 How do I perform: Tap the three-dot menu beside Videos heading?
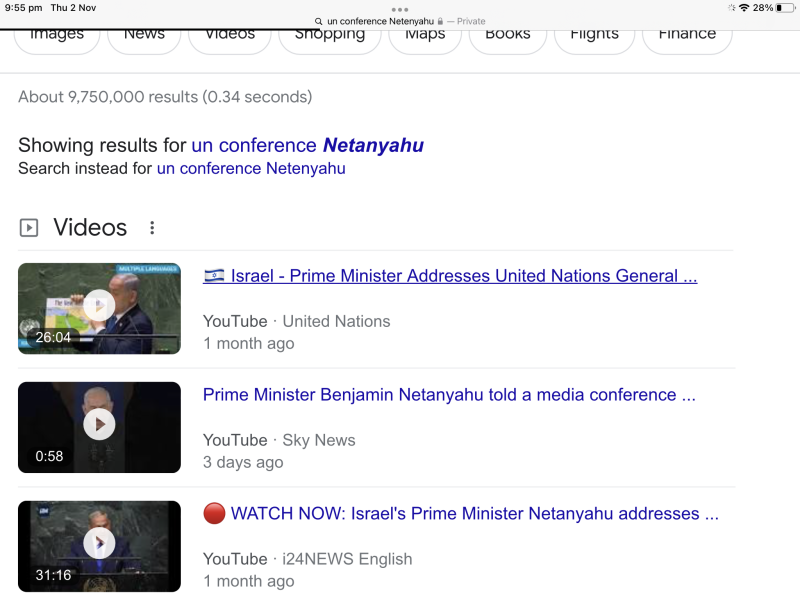[152, 228]
